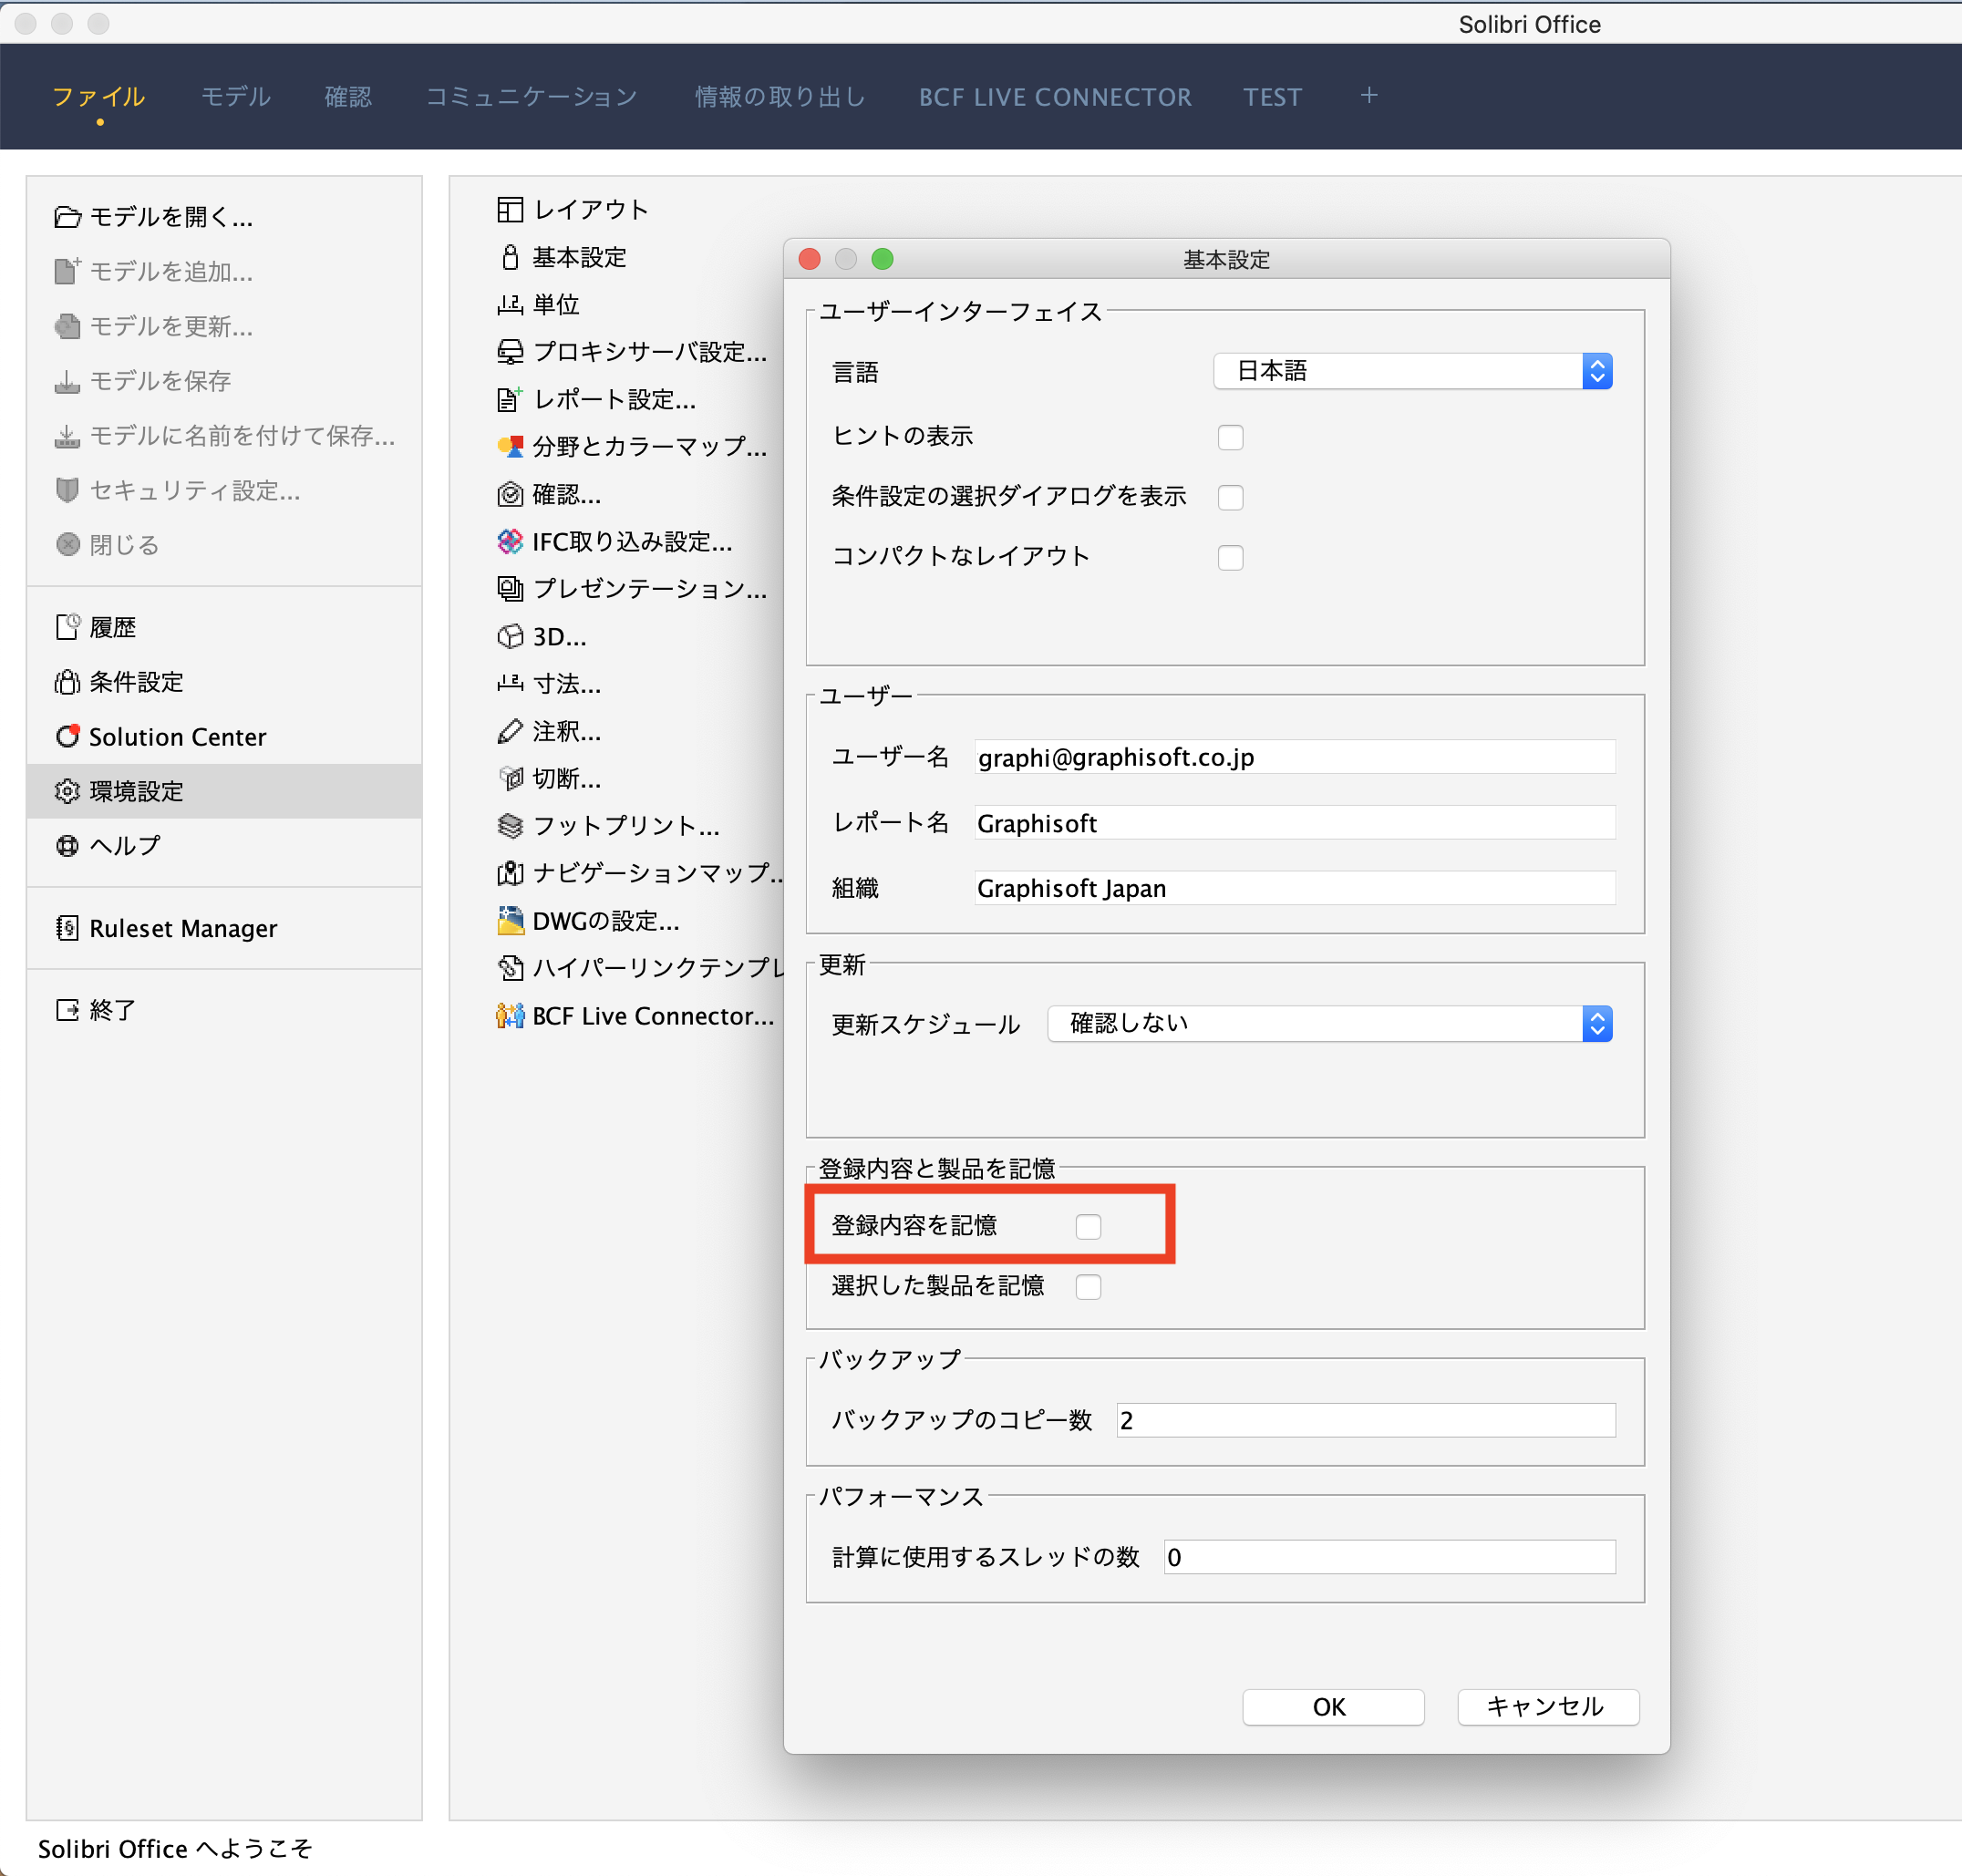Image resolution: width=1962 pixels, height=1876 pixels.
Task: Click the 確認 settings icon in list
Action: [510, 494]
